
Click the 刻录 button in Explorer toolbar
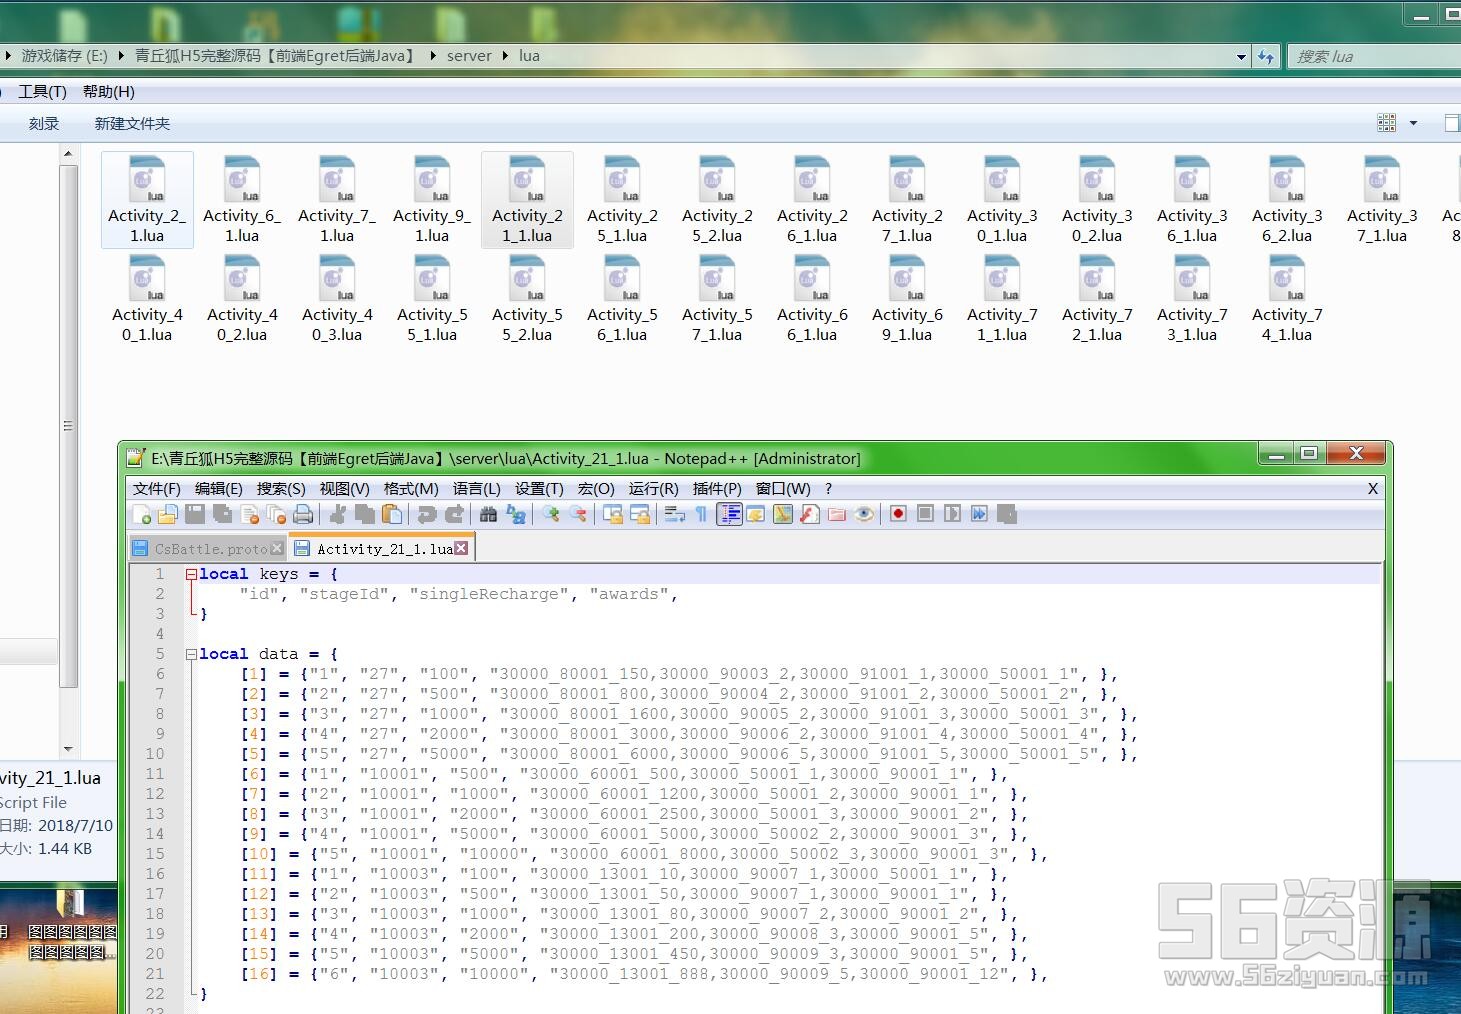(44, 124)
